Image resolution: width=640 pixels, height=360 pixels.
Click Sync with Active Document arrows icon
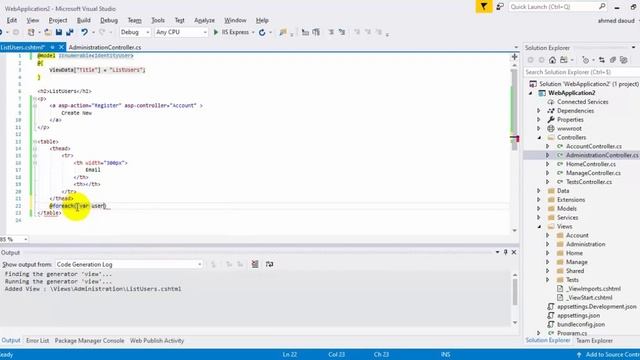point(602,60)
